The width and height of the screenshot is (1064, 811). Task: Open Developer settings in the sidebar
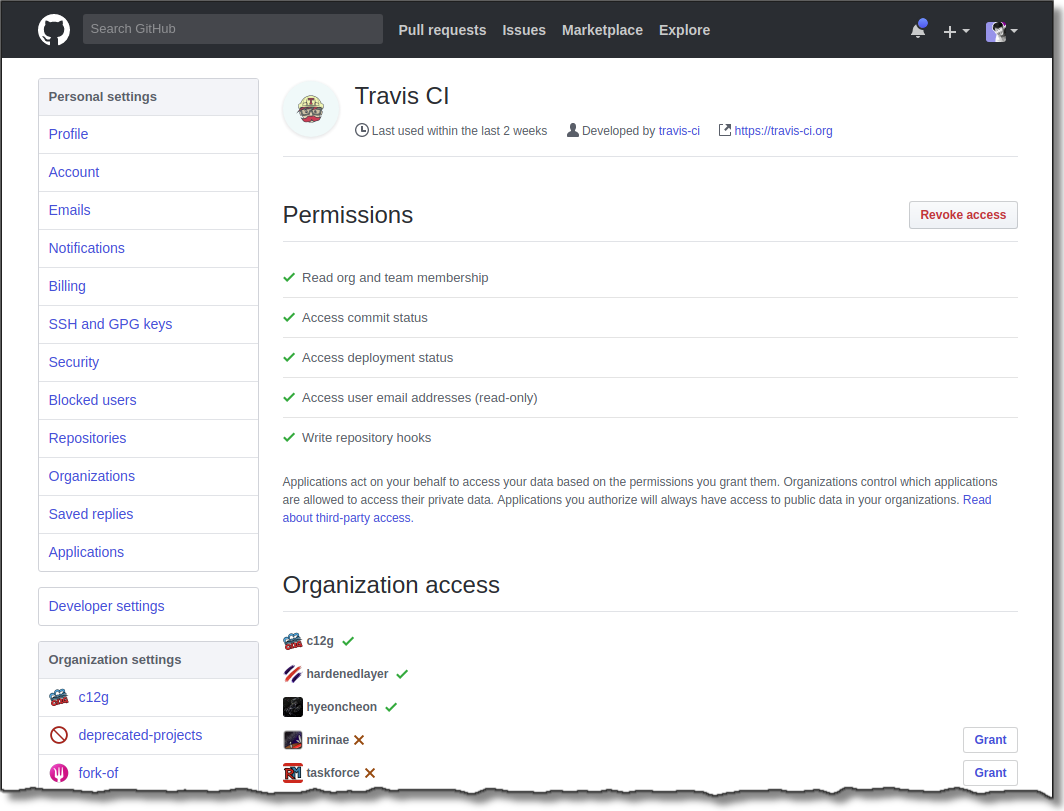tap(106, 606)
